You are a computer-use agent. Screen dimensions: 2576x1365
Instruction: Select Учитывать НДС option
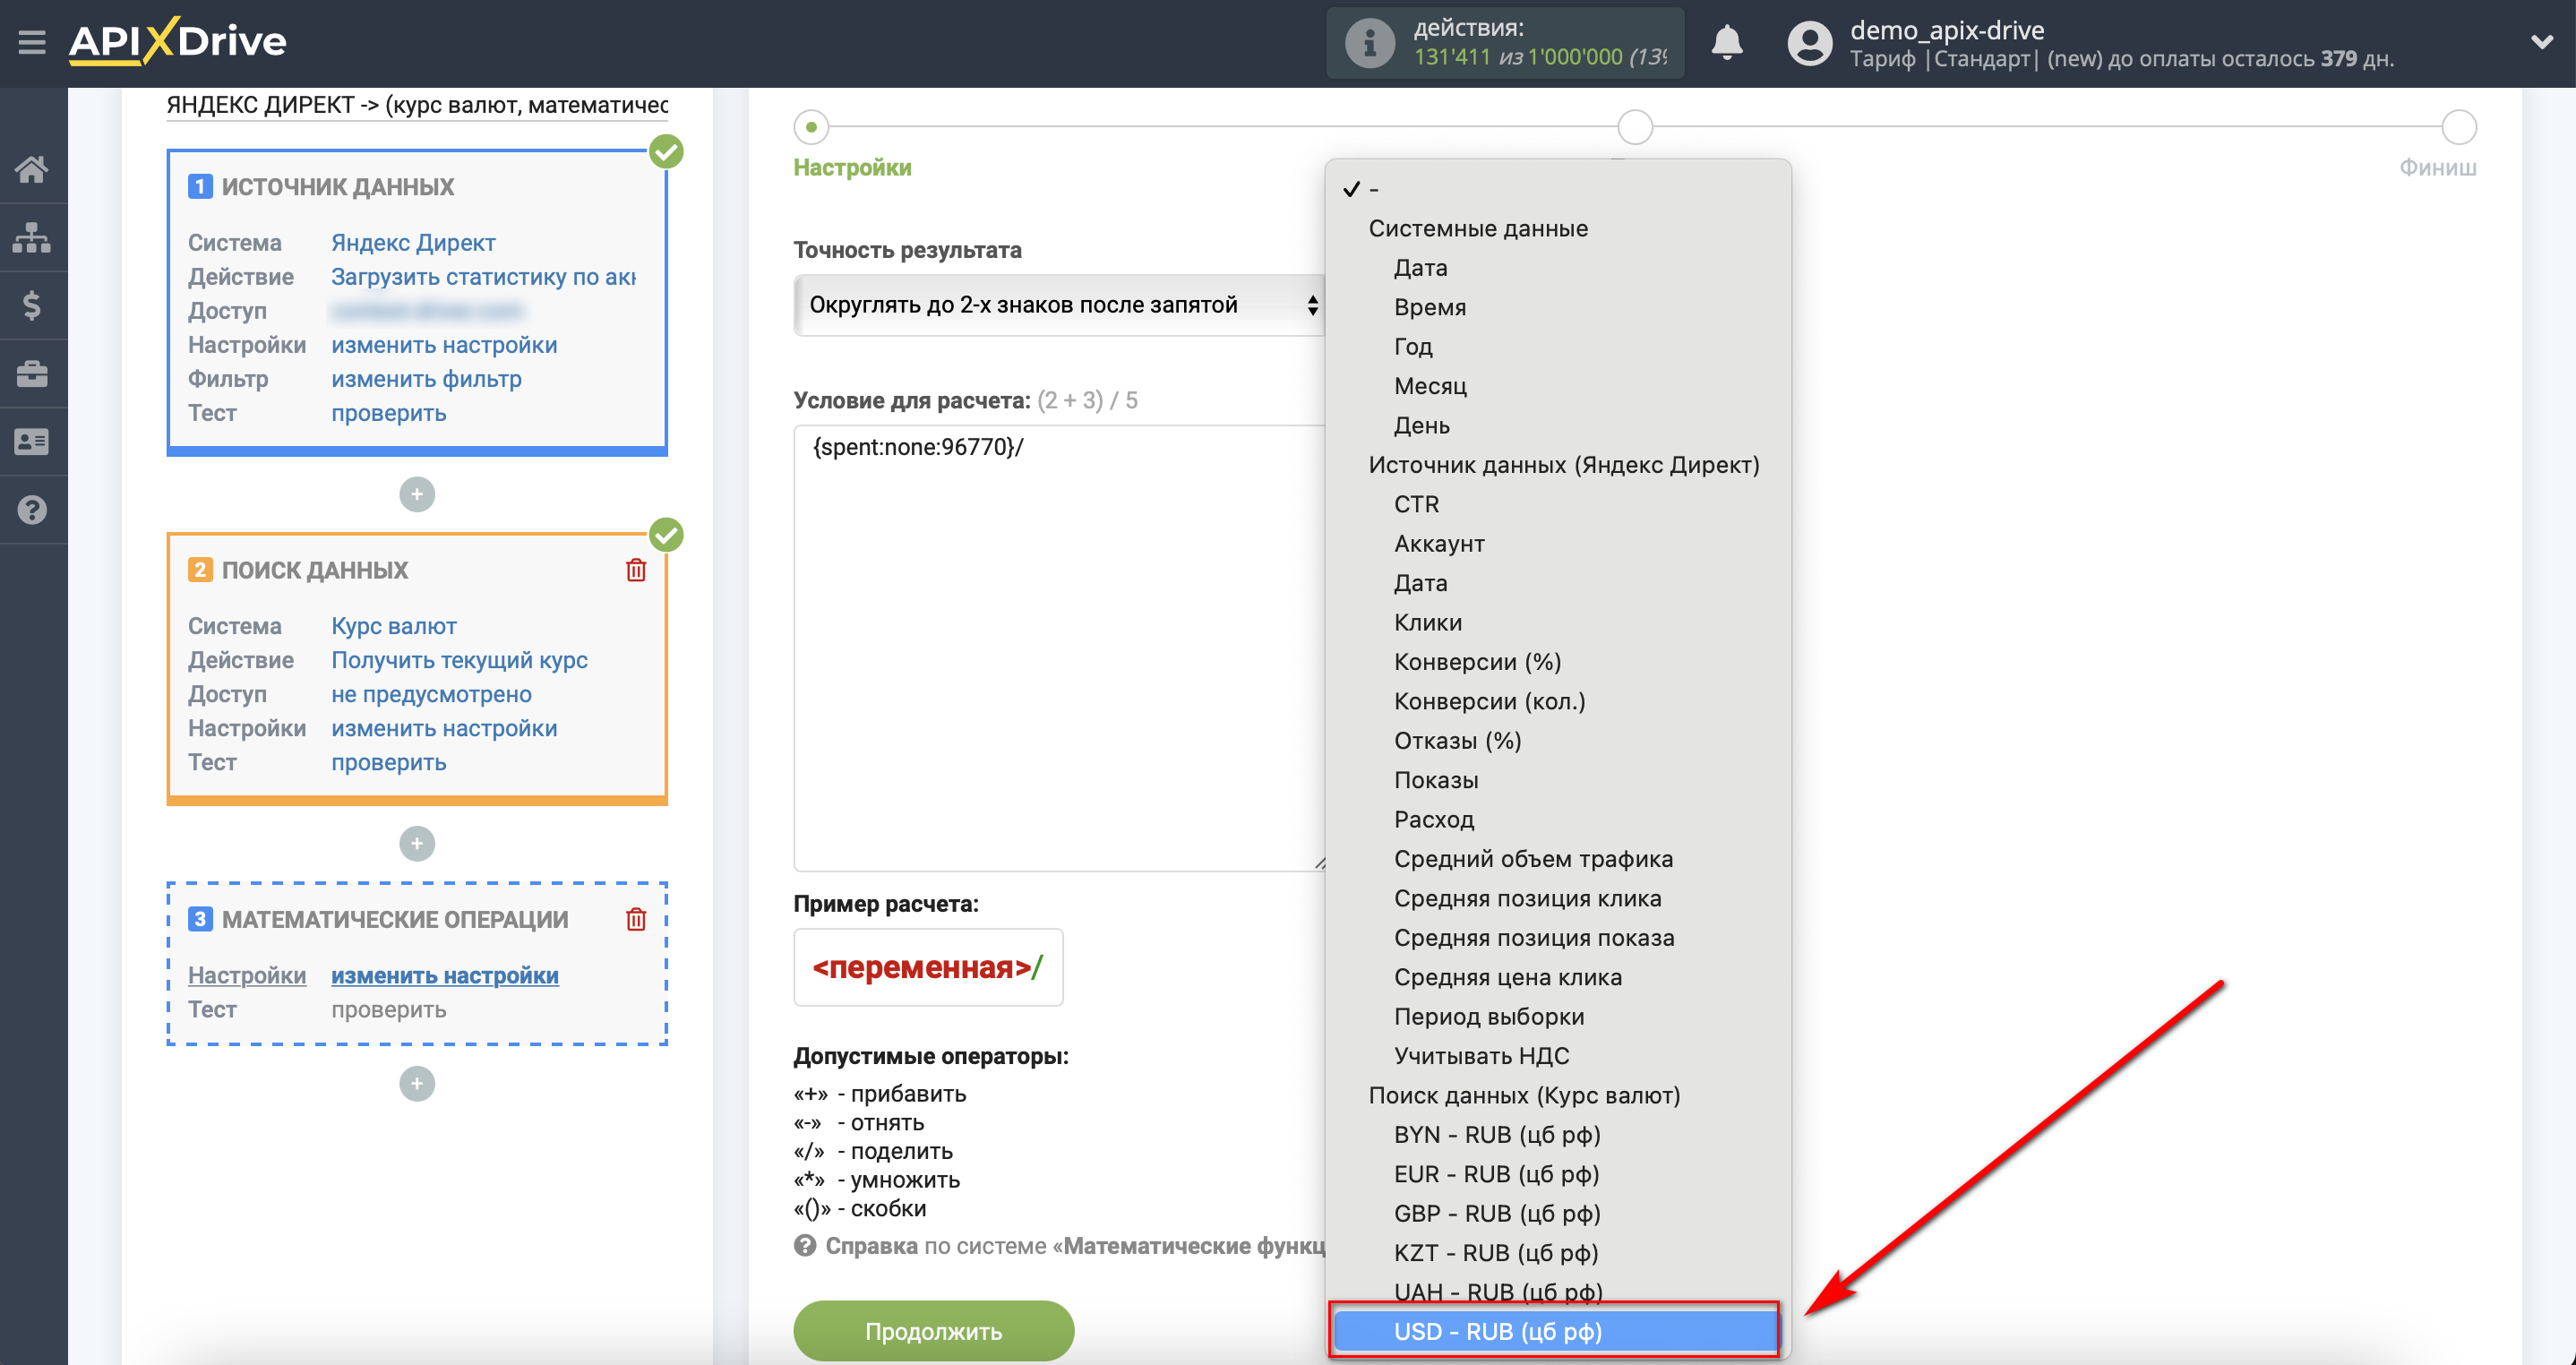[1558, 1056]
